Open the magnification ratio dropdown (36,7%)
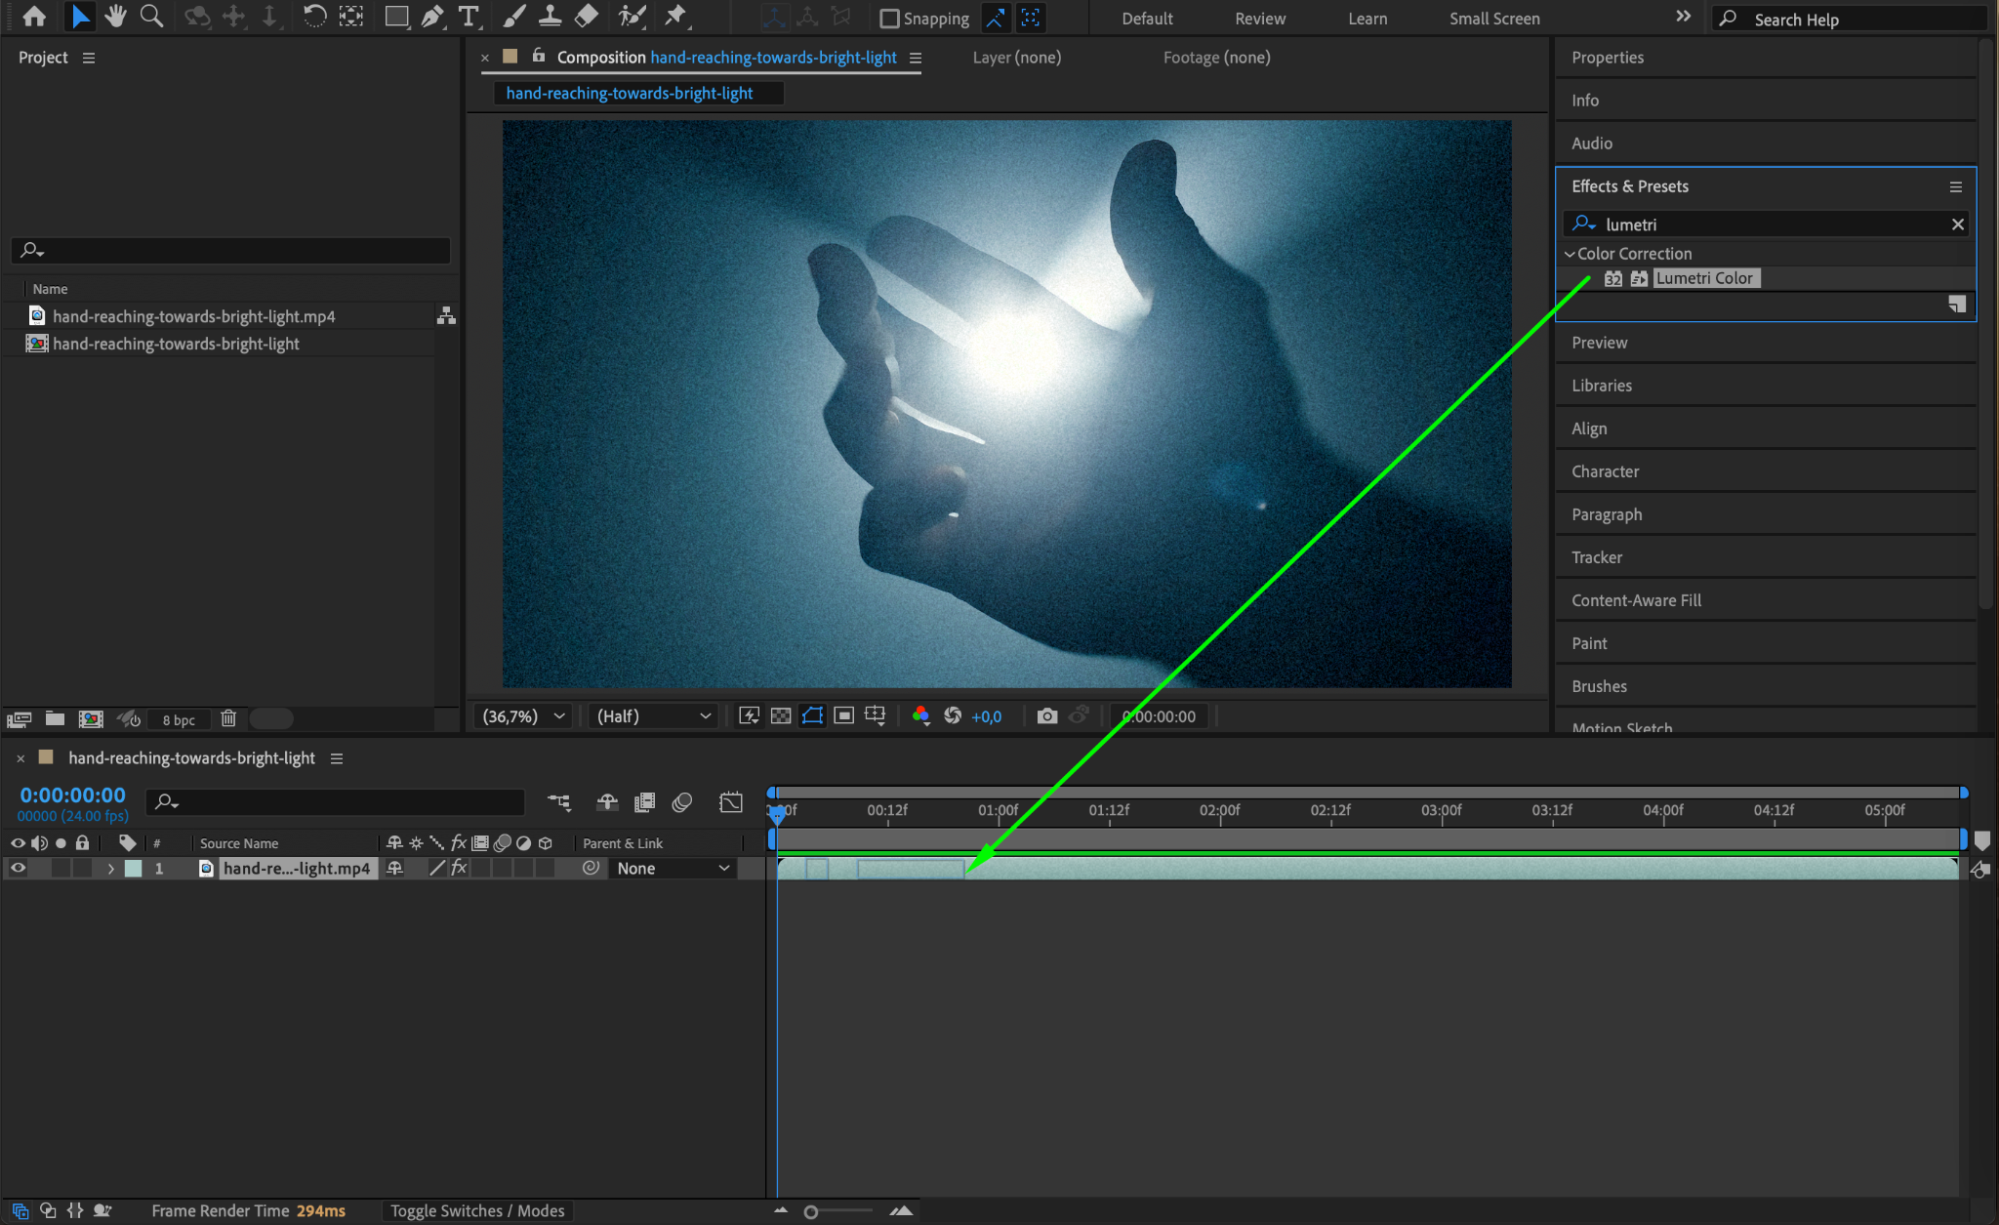Viewport: 1999px width, 1225px height. pos(524,716)
